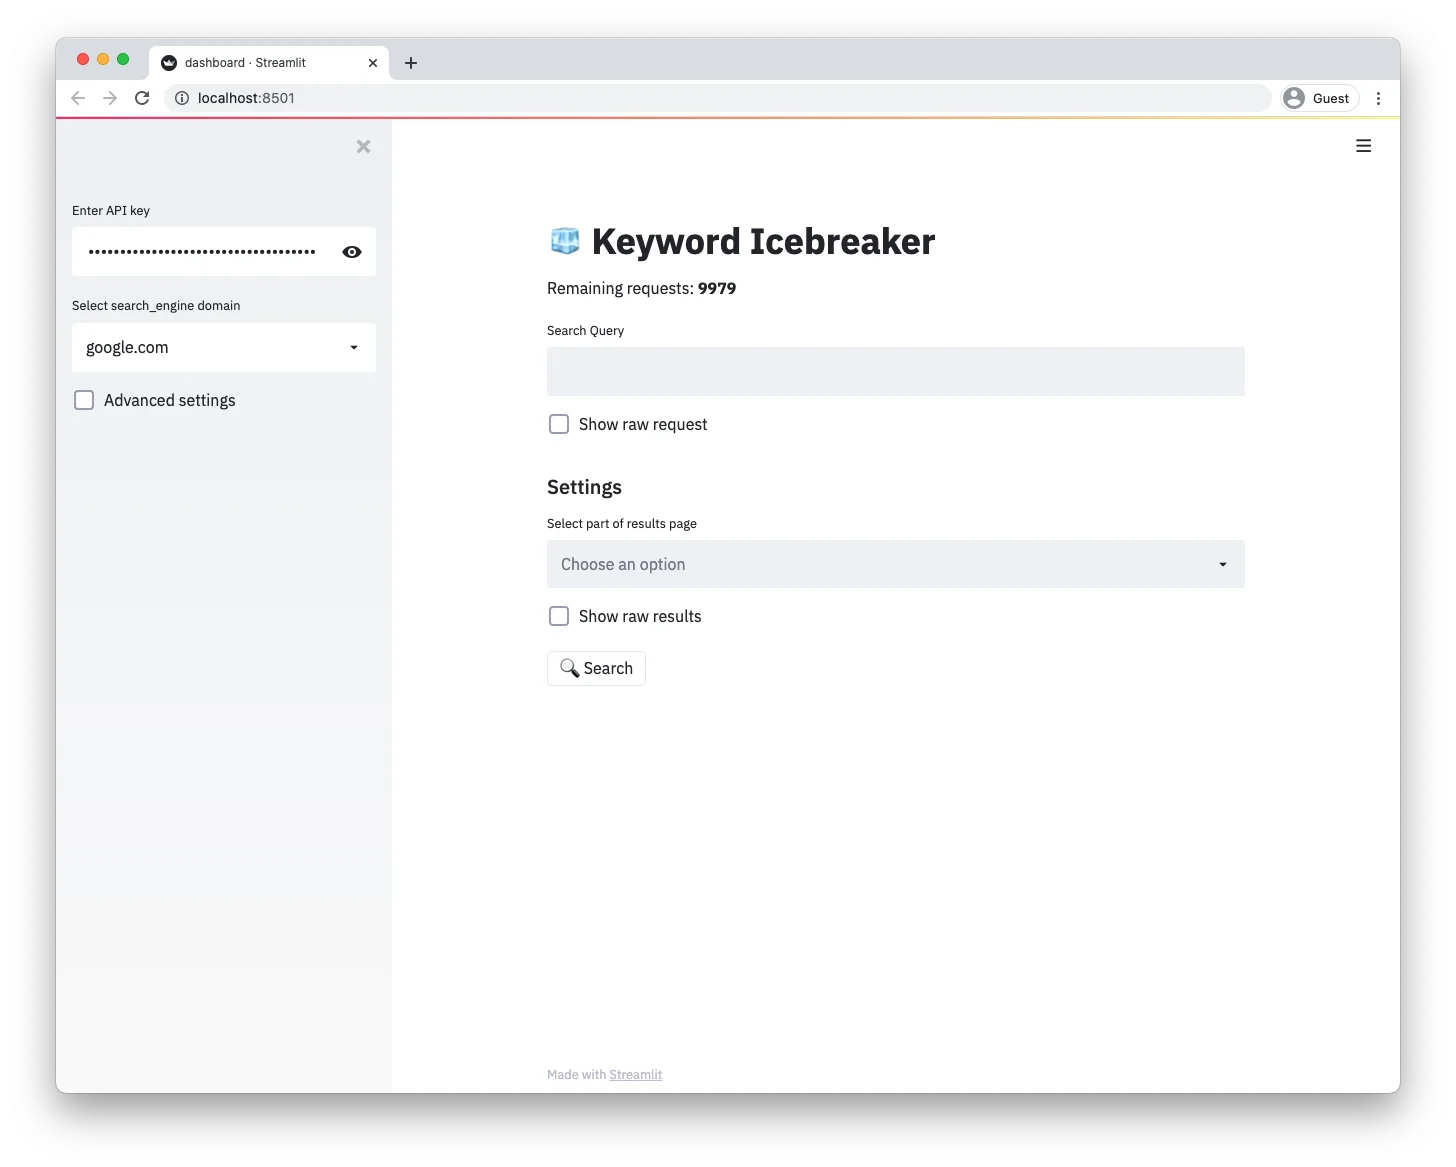Click the browser reload icon
This screenshot has height=1167, width=1456.
click(142, 98)
